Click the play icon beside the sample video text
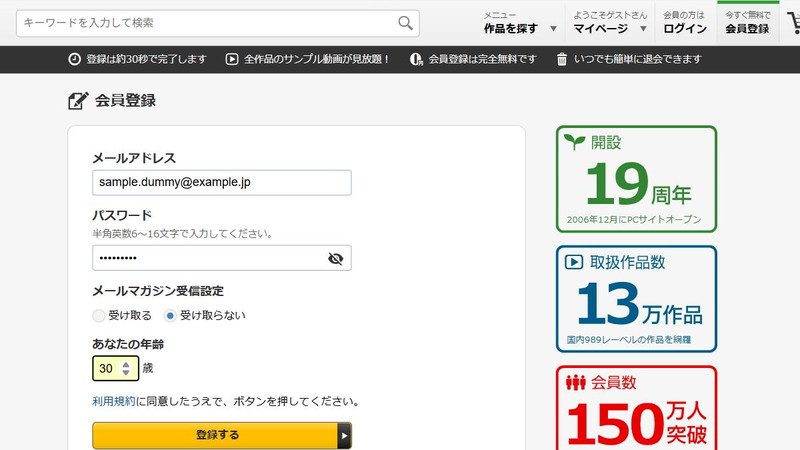Image resolution: width=800 pixels, height=450 pixels. pos(232,59)
